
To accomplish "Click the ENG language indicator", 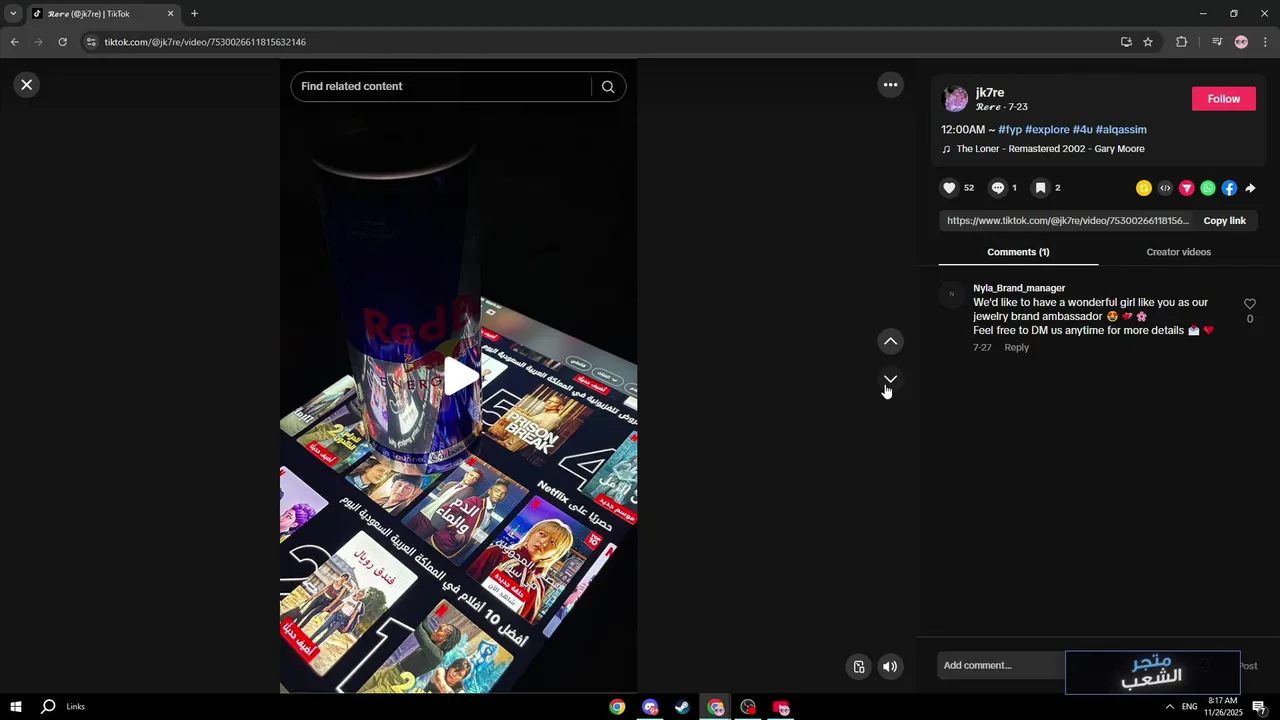I will click(x=1189, y=707).
